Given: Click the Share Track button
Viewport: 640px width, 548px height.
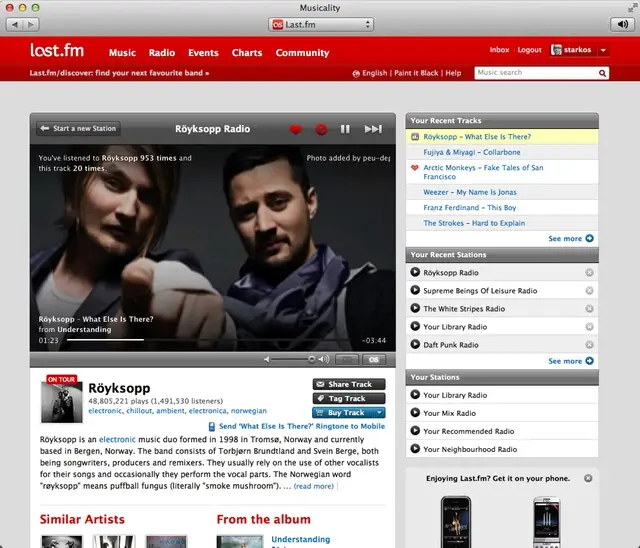Looking at the screenshot, I should (349, 384).
